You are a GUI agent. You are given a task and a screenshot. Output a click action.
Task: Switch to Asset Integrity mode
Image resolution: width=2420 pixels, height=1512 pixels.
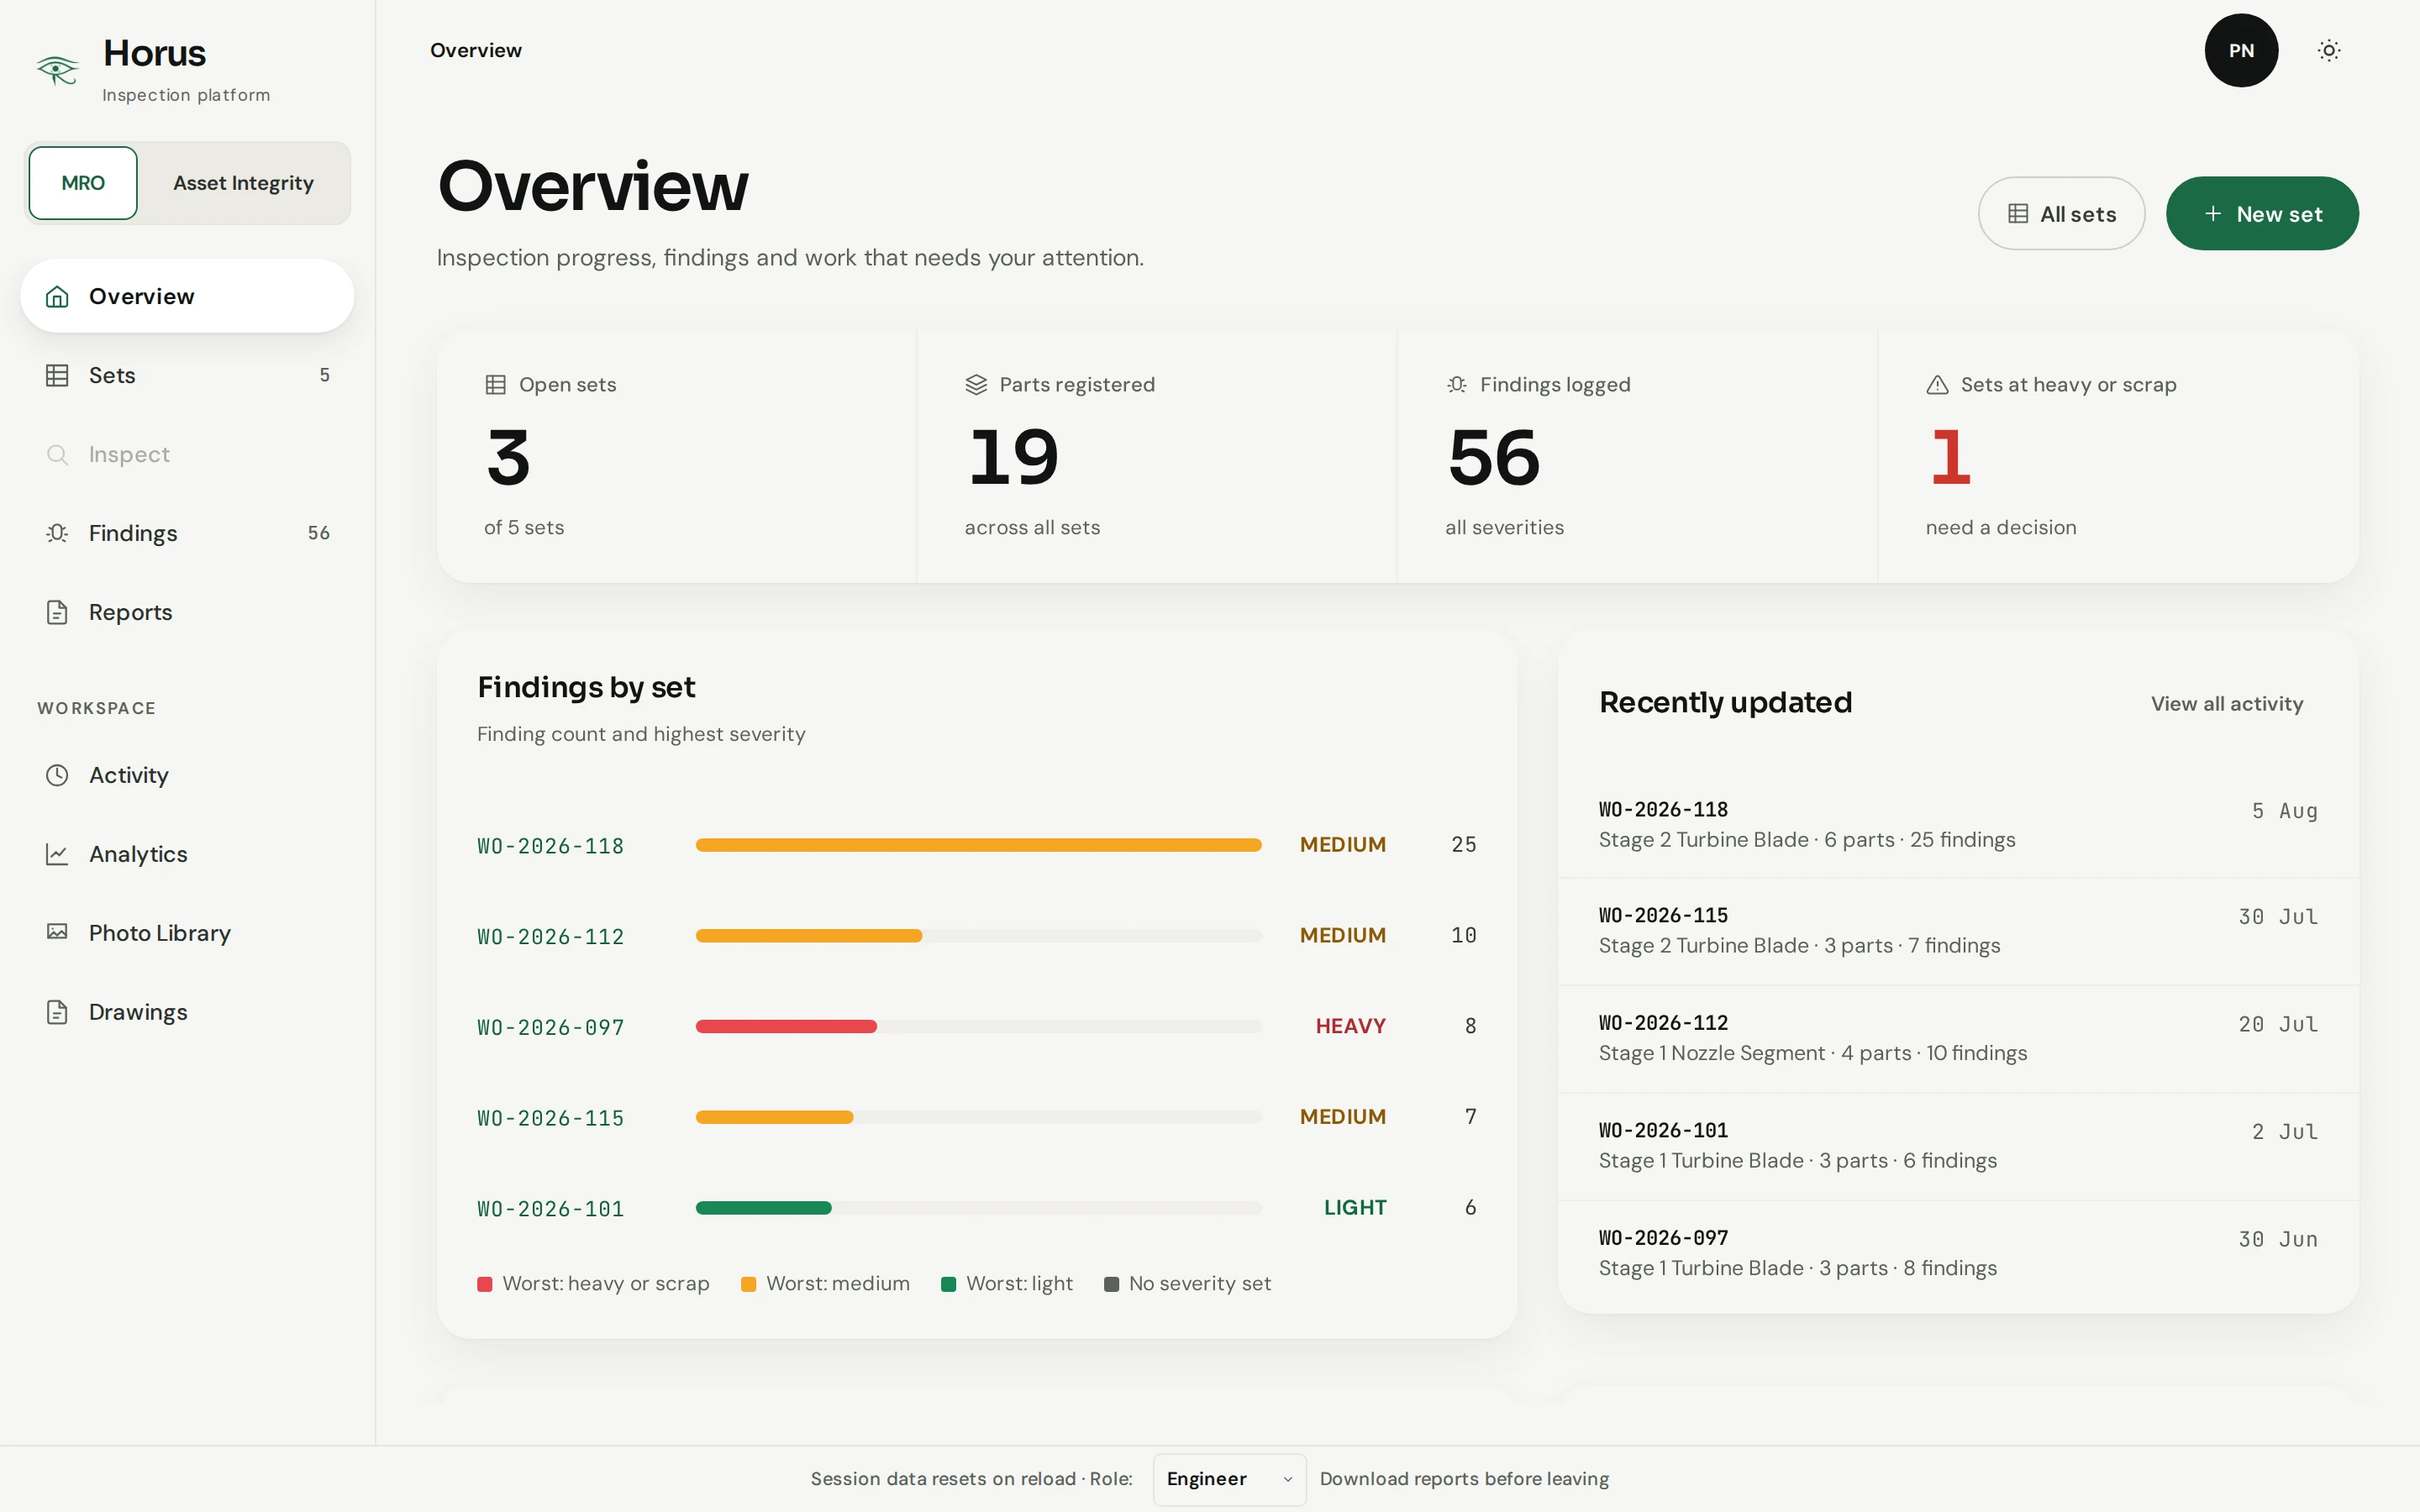[x=243, y=183]
